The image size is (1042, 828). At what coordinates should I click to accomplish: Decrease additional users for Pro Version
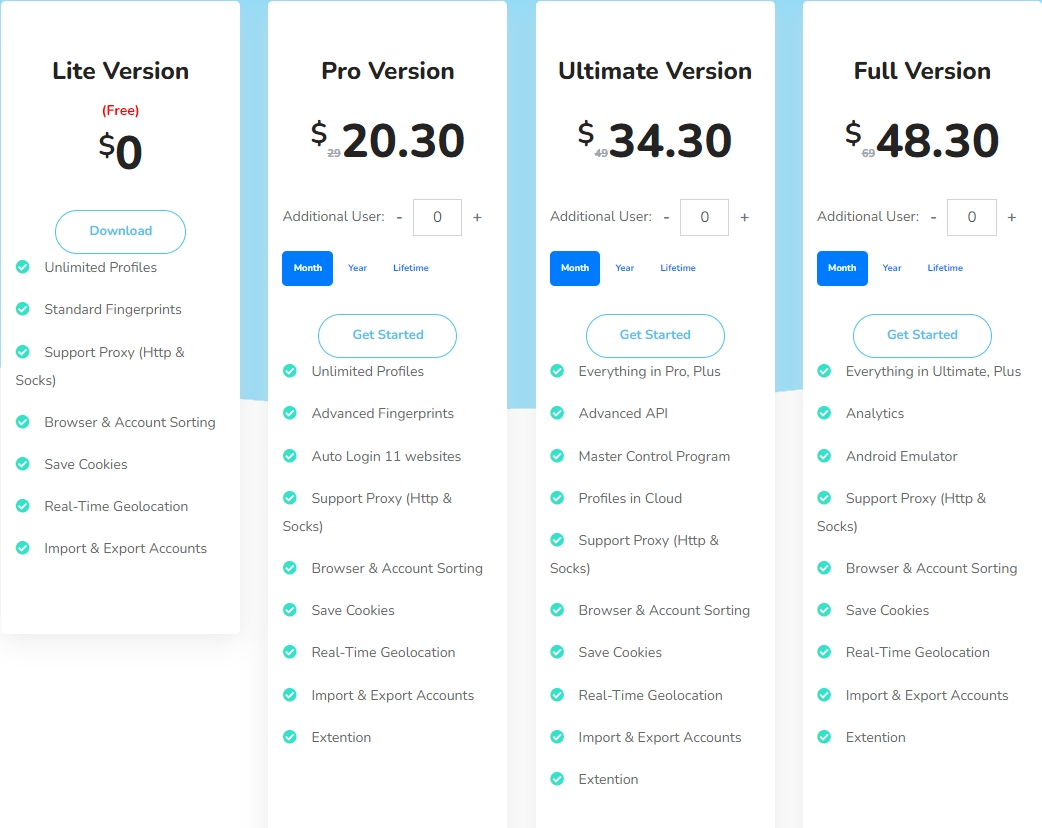(x=399, y=217)
